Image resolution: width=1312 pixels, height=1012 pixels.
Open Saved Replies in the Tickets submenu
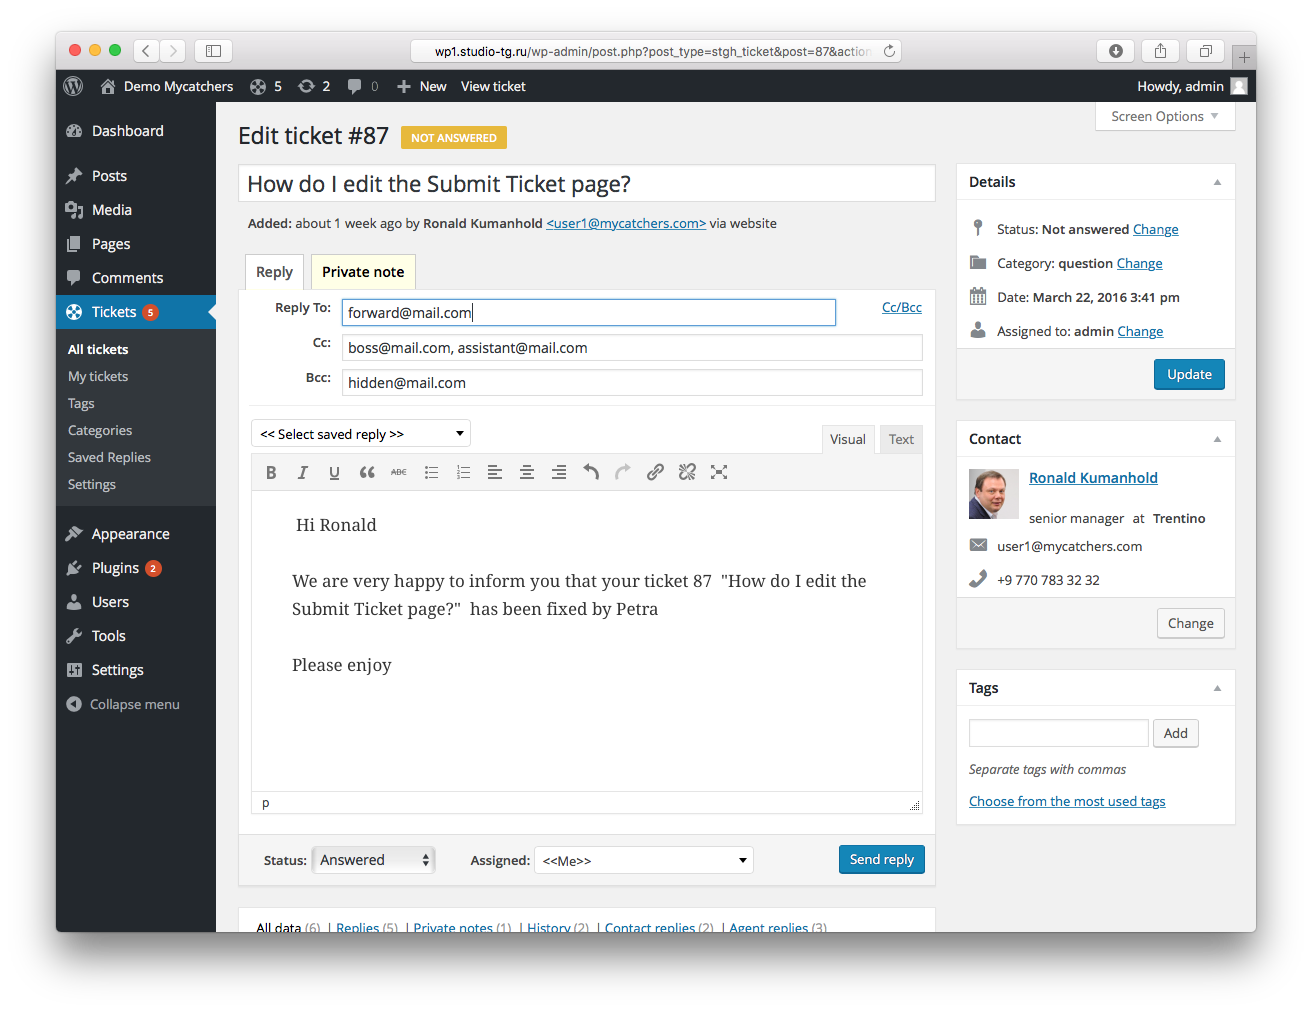coord(109,458)
